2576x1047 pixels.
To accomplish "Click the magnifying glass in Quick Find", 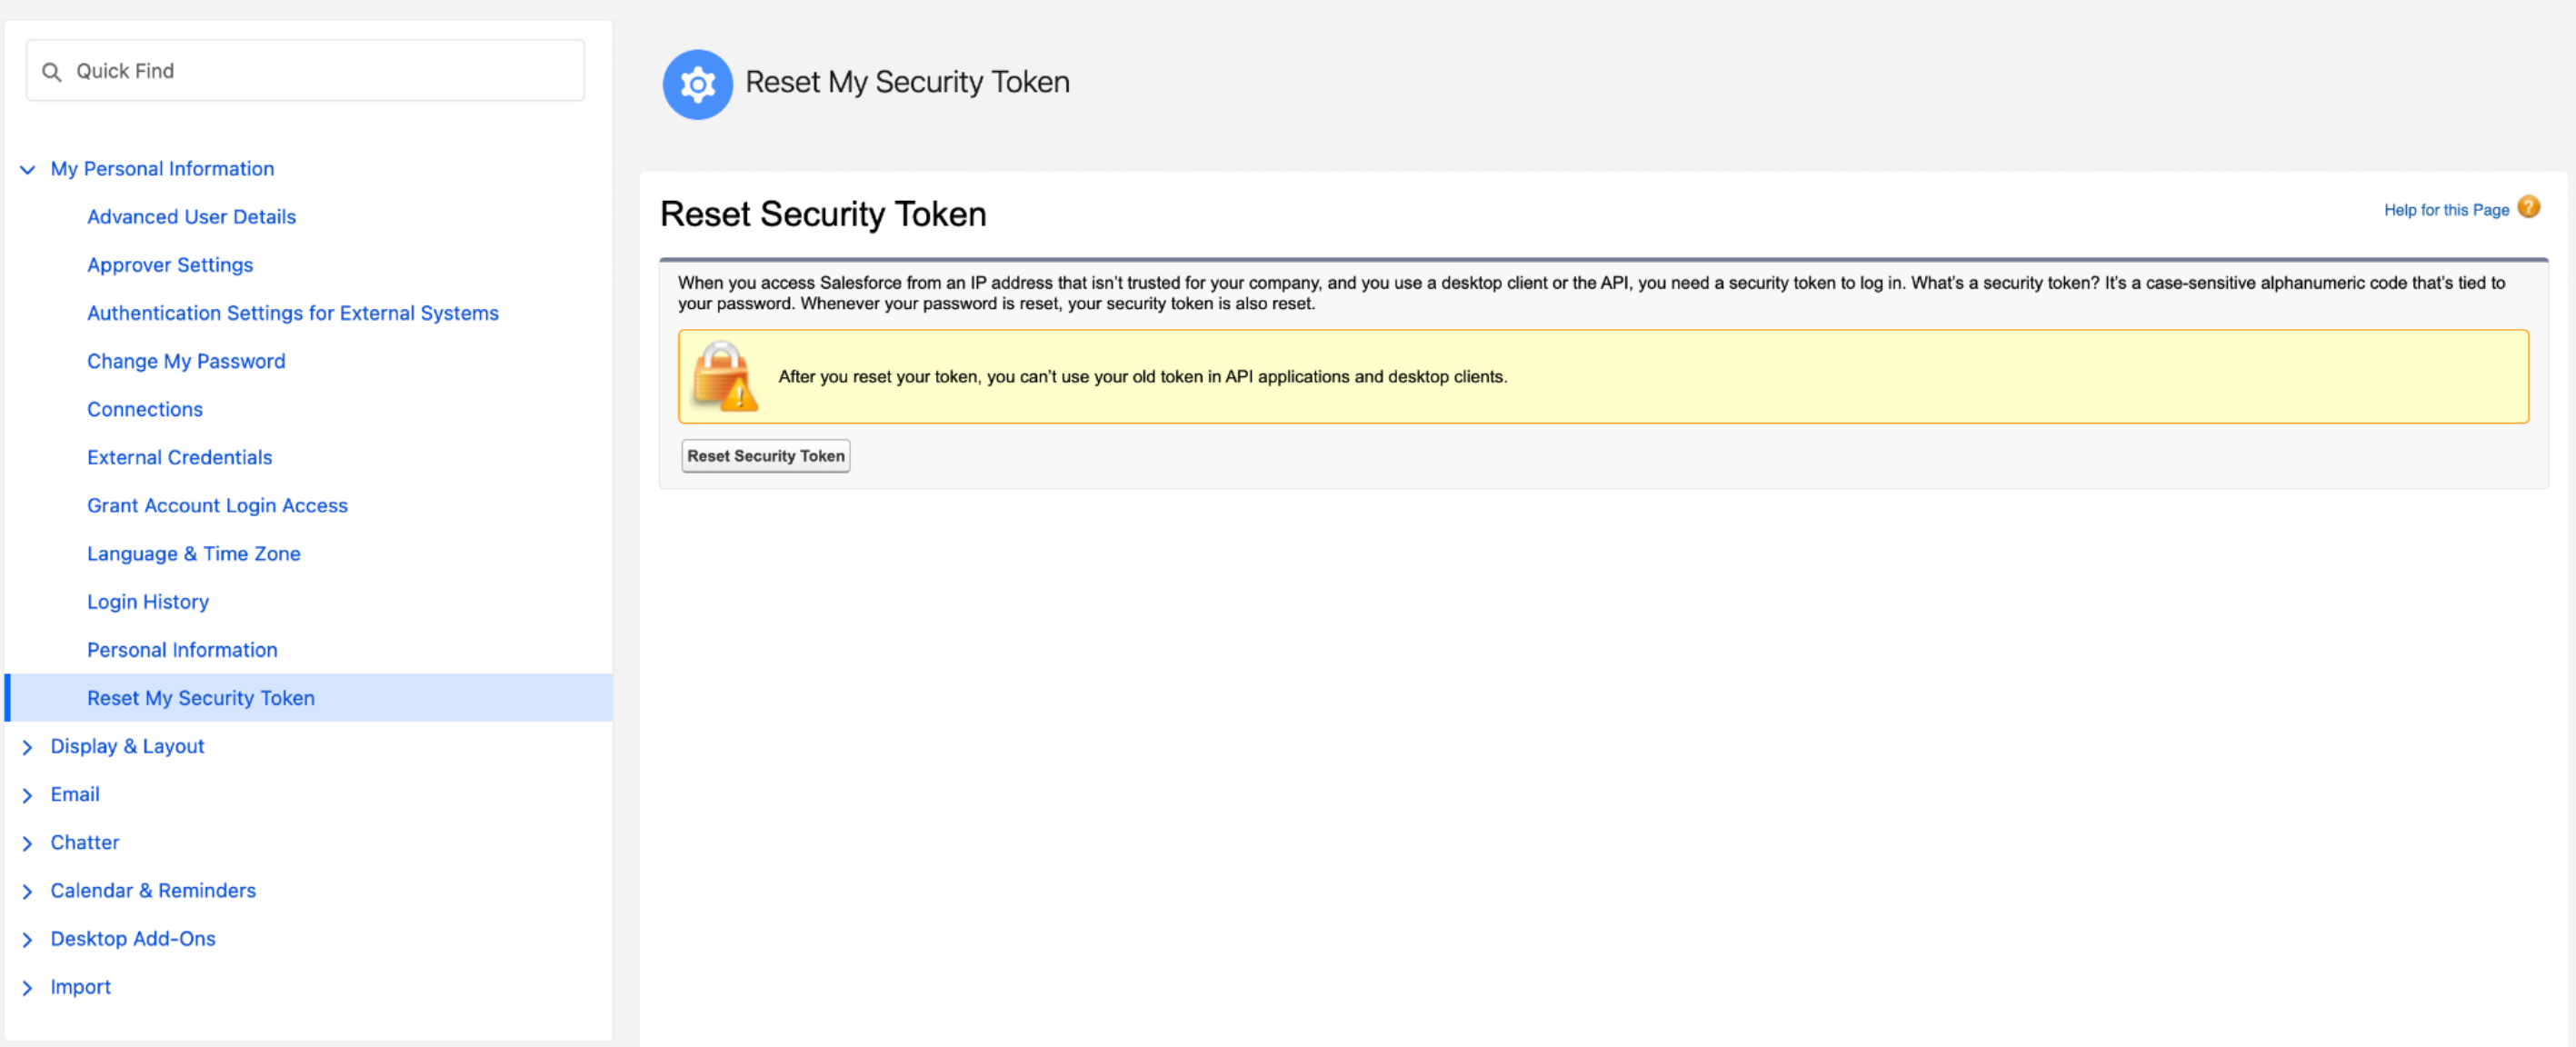I will [x=53, y=71].
